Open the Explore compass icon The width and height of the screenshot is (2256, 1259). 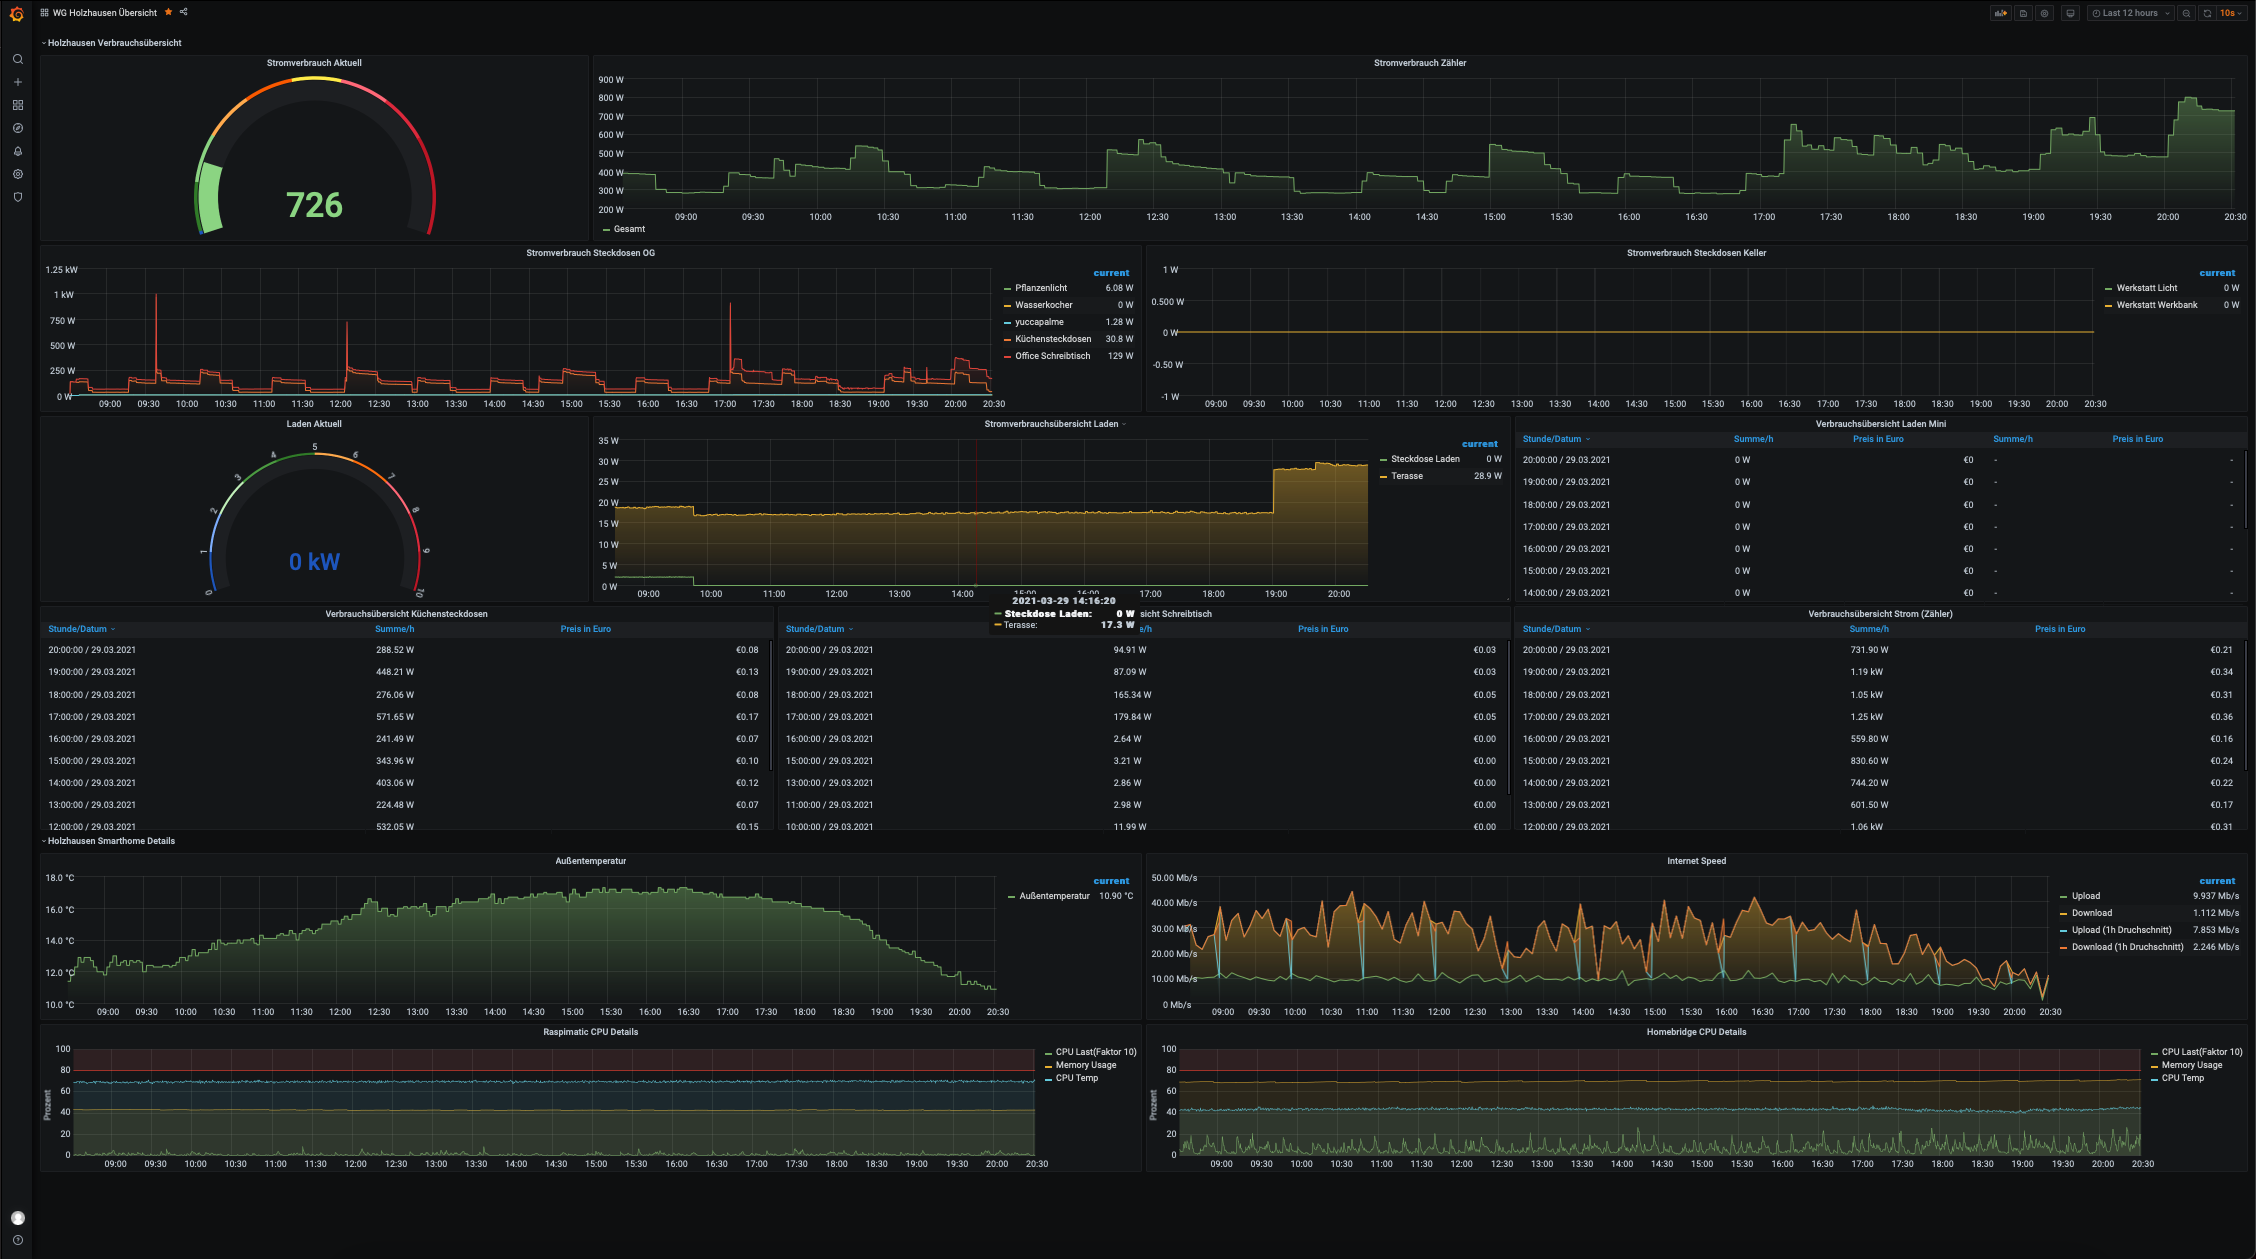[x=17, y=128]
